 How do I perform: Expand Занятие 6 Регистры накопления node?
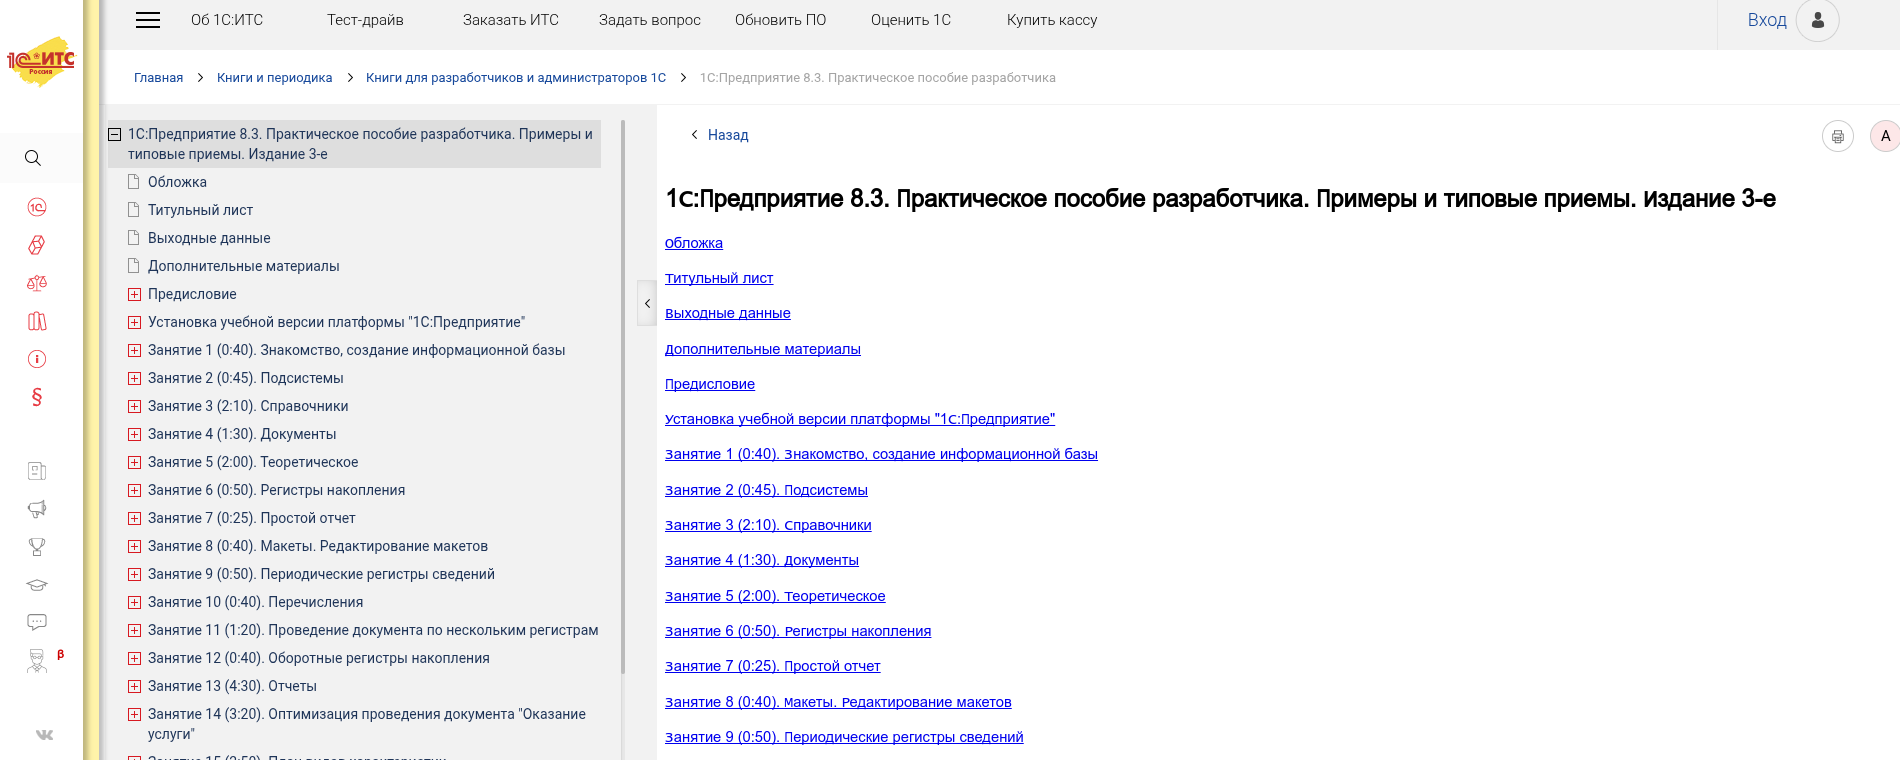(134, 490)
